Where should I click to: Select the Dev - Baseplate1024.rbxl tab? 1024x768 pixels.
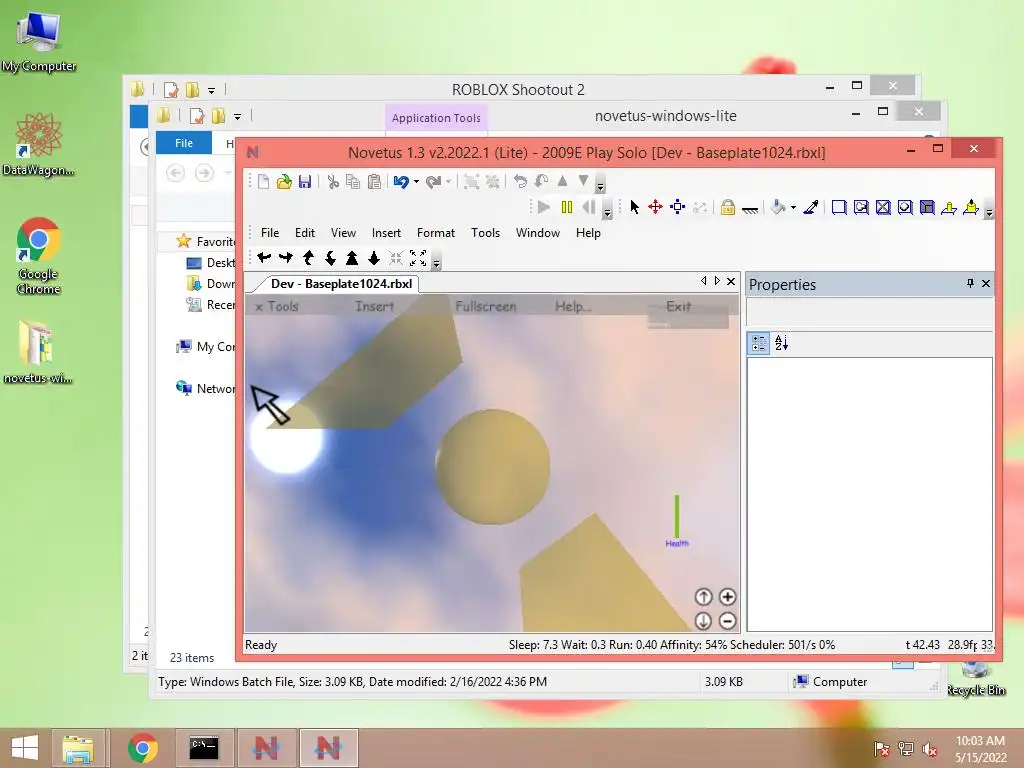click(x=341, y=283)
